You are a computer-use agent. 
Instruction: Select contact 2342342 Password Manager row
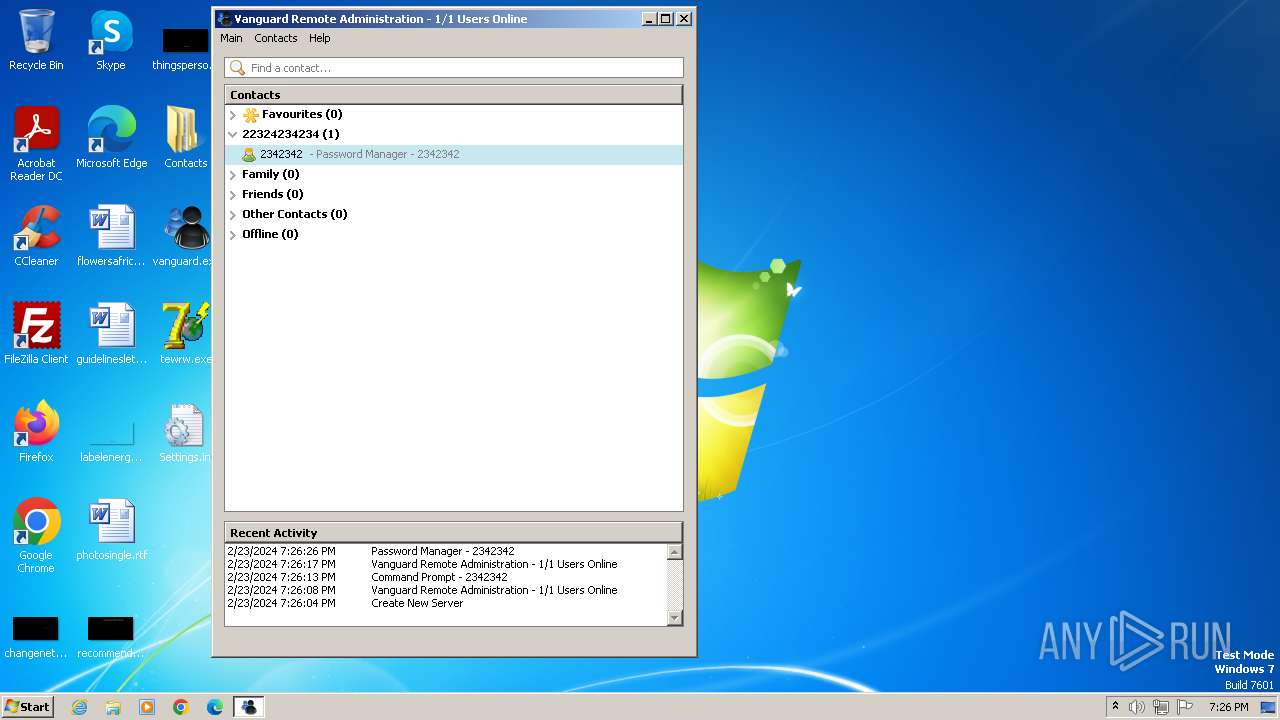click(454, 155)
